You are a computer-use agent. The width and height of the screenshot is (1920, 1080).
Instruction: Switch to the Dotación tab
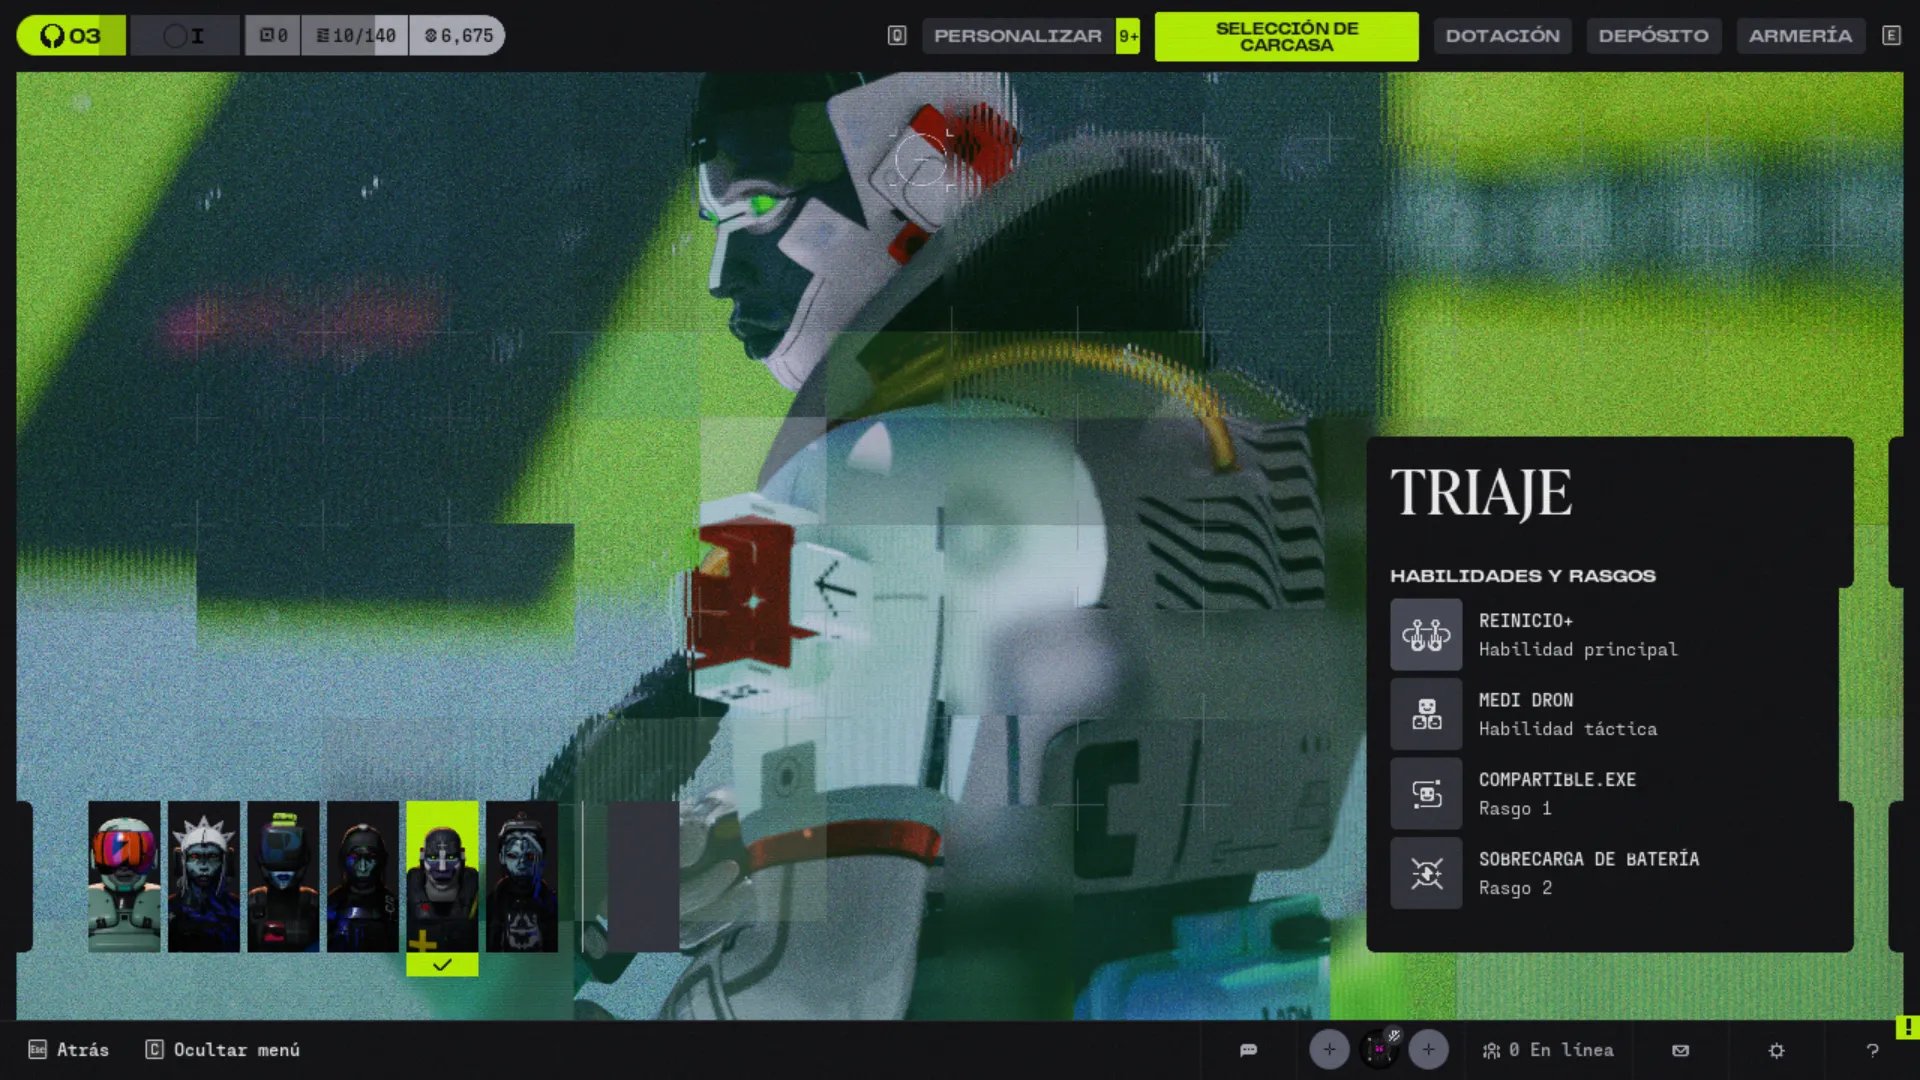(1502, 36)
